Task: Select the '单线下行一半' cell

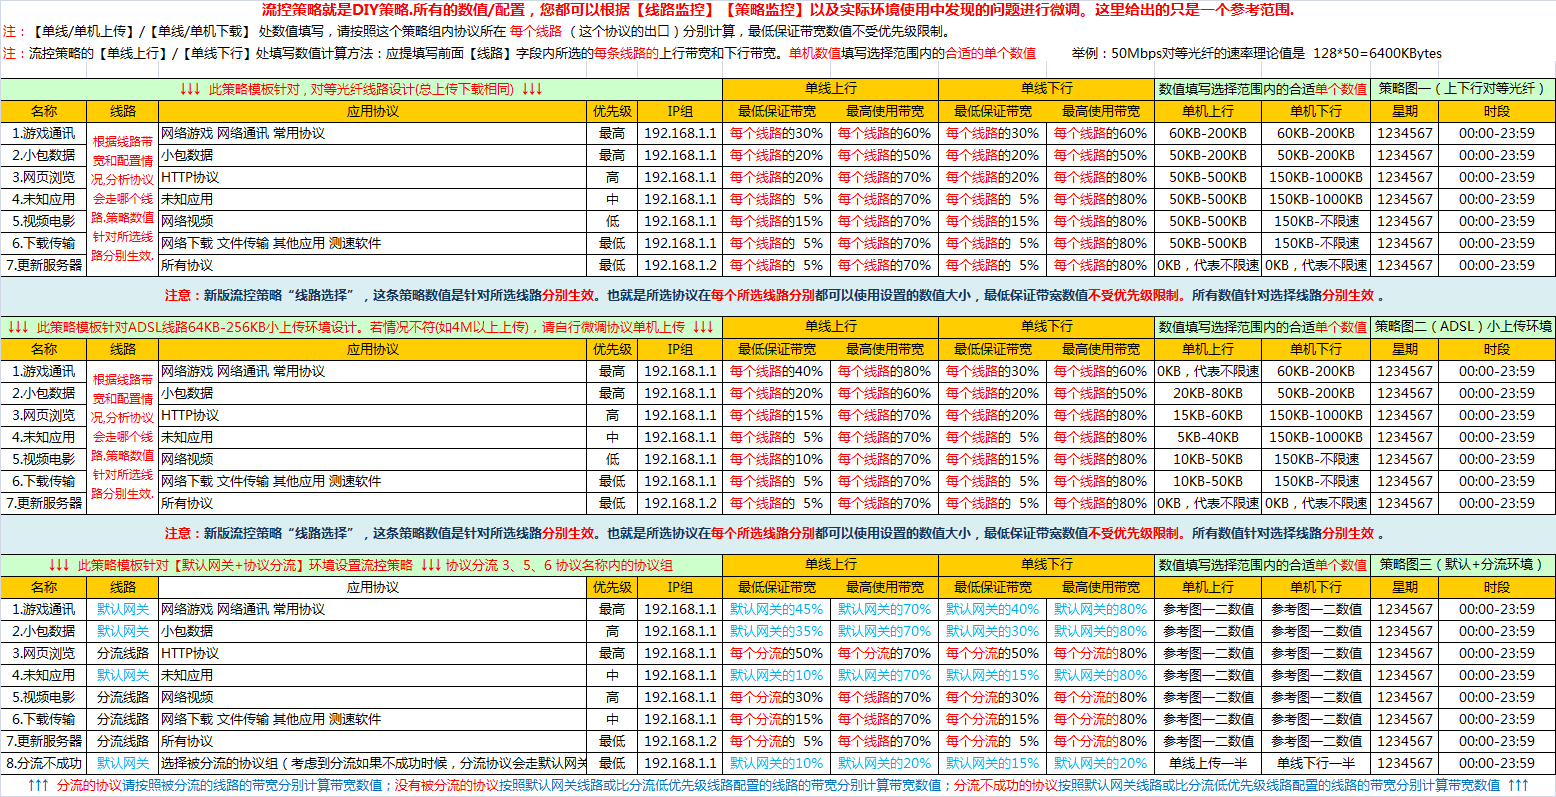Action: [x=1316, y=763]
